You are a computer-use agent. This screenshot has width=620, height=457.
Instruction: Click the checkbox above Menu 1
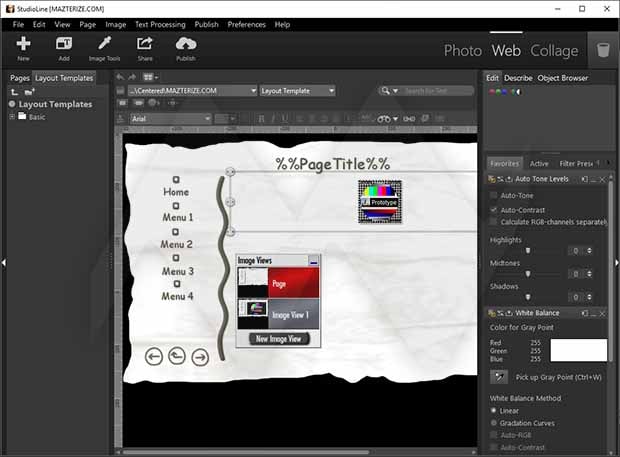(x=176, y=206)
